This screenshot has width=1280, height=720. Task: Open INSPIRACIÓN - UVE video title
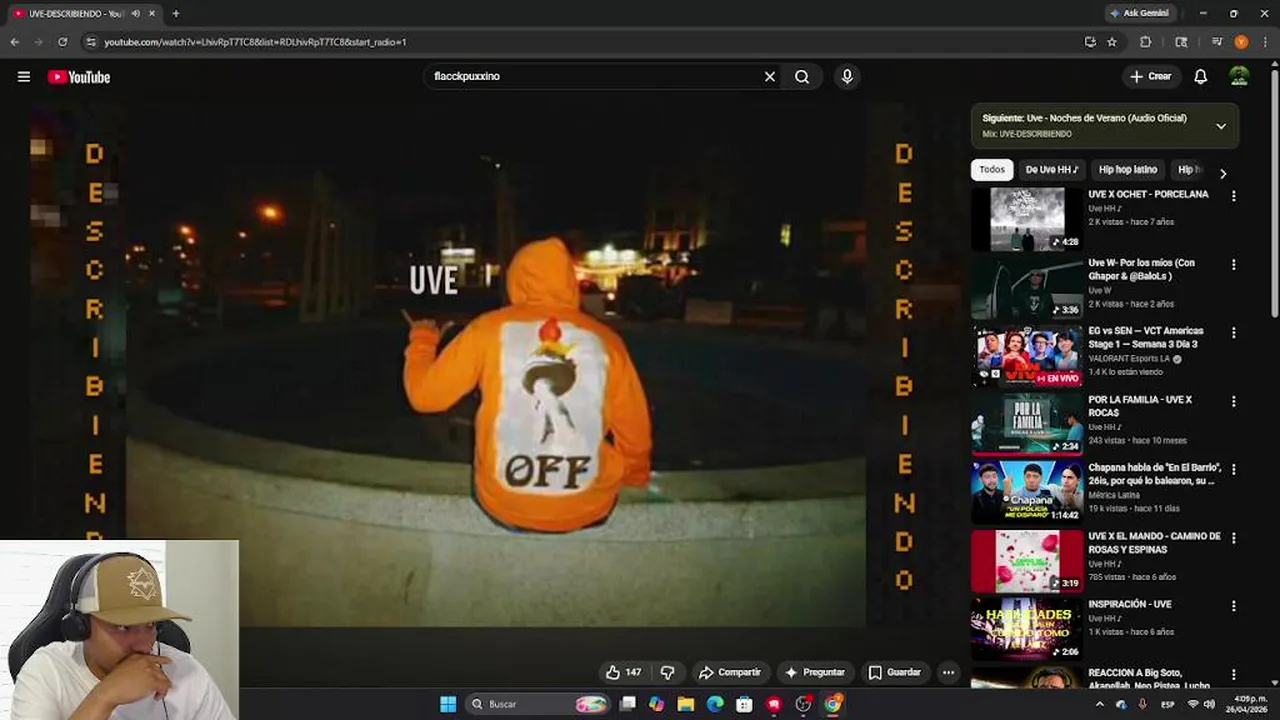1130,604
